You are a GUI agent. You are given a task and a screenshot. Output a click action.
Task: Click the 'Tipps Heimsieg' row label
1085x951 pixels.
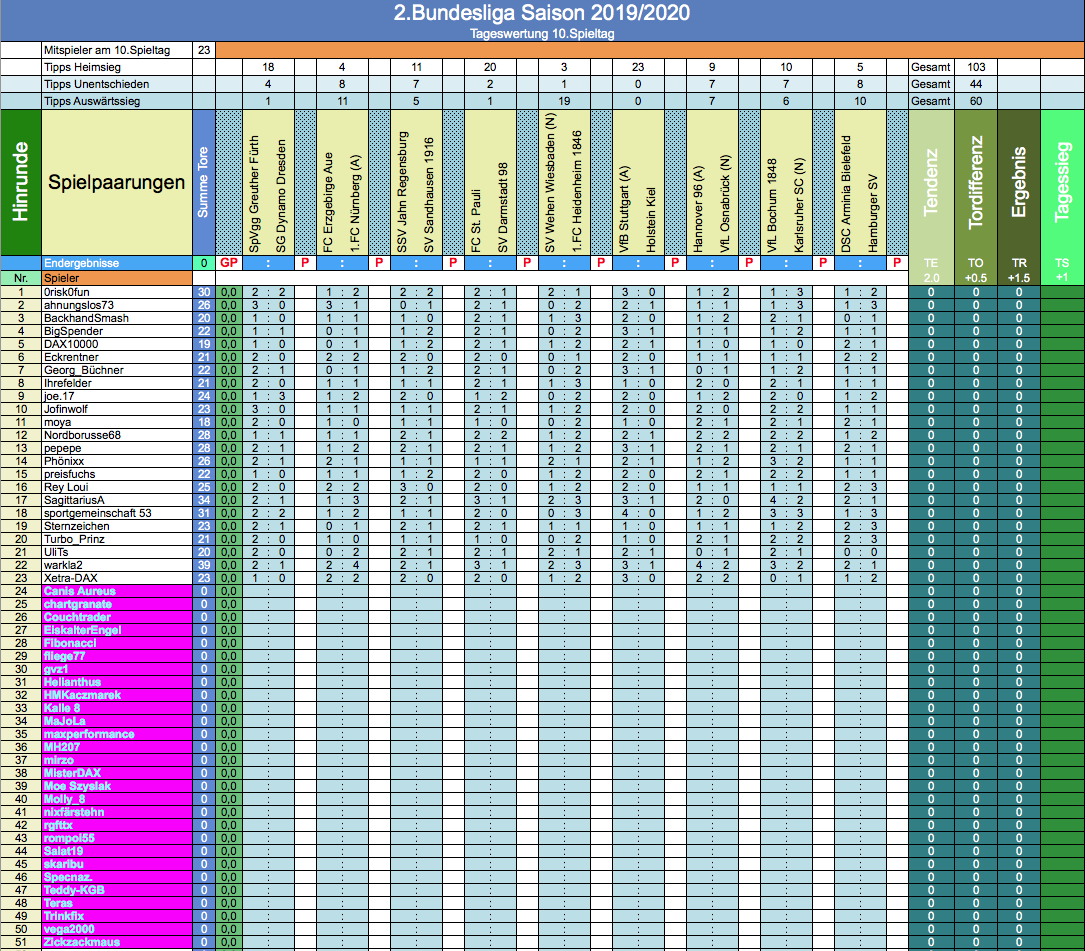[117, 67]
